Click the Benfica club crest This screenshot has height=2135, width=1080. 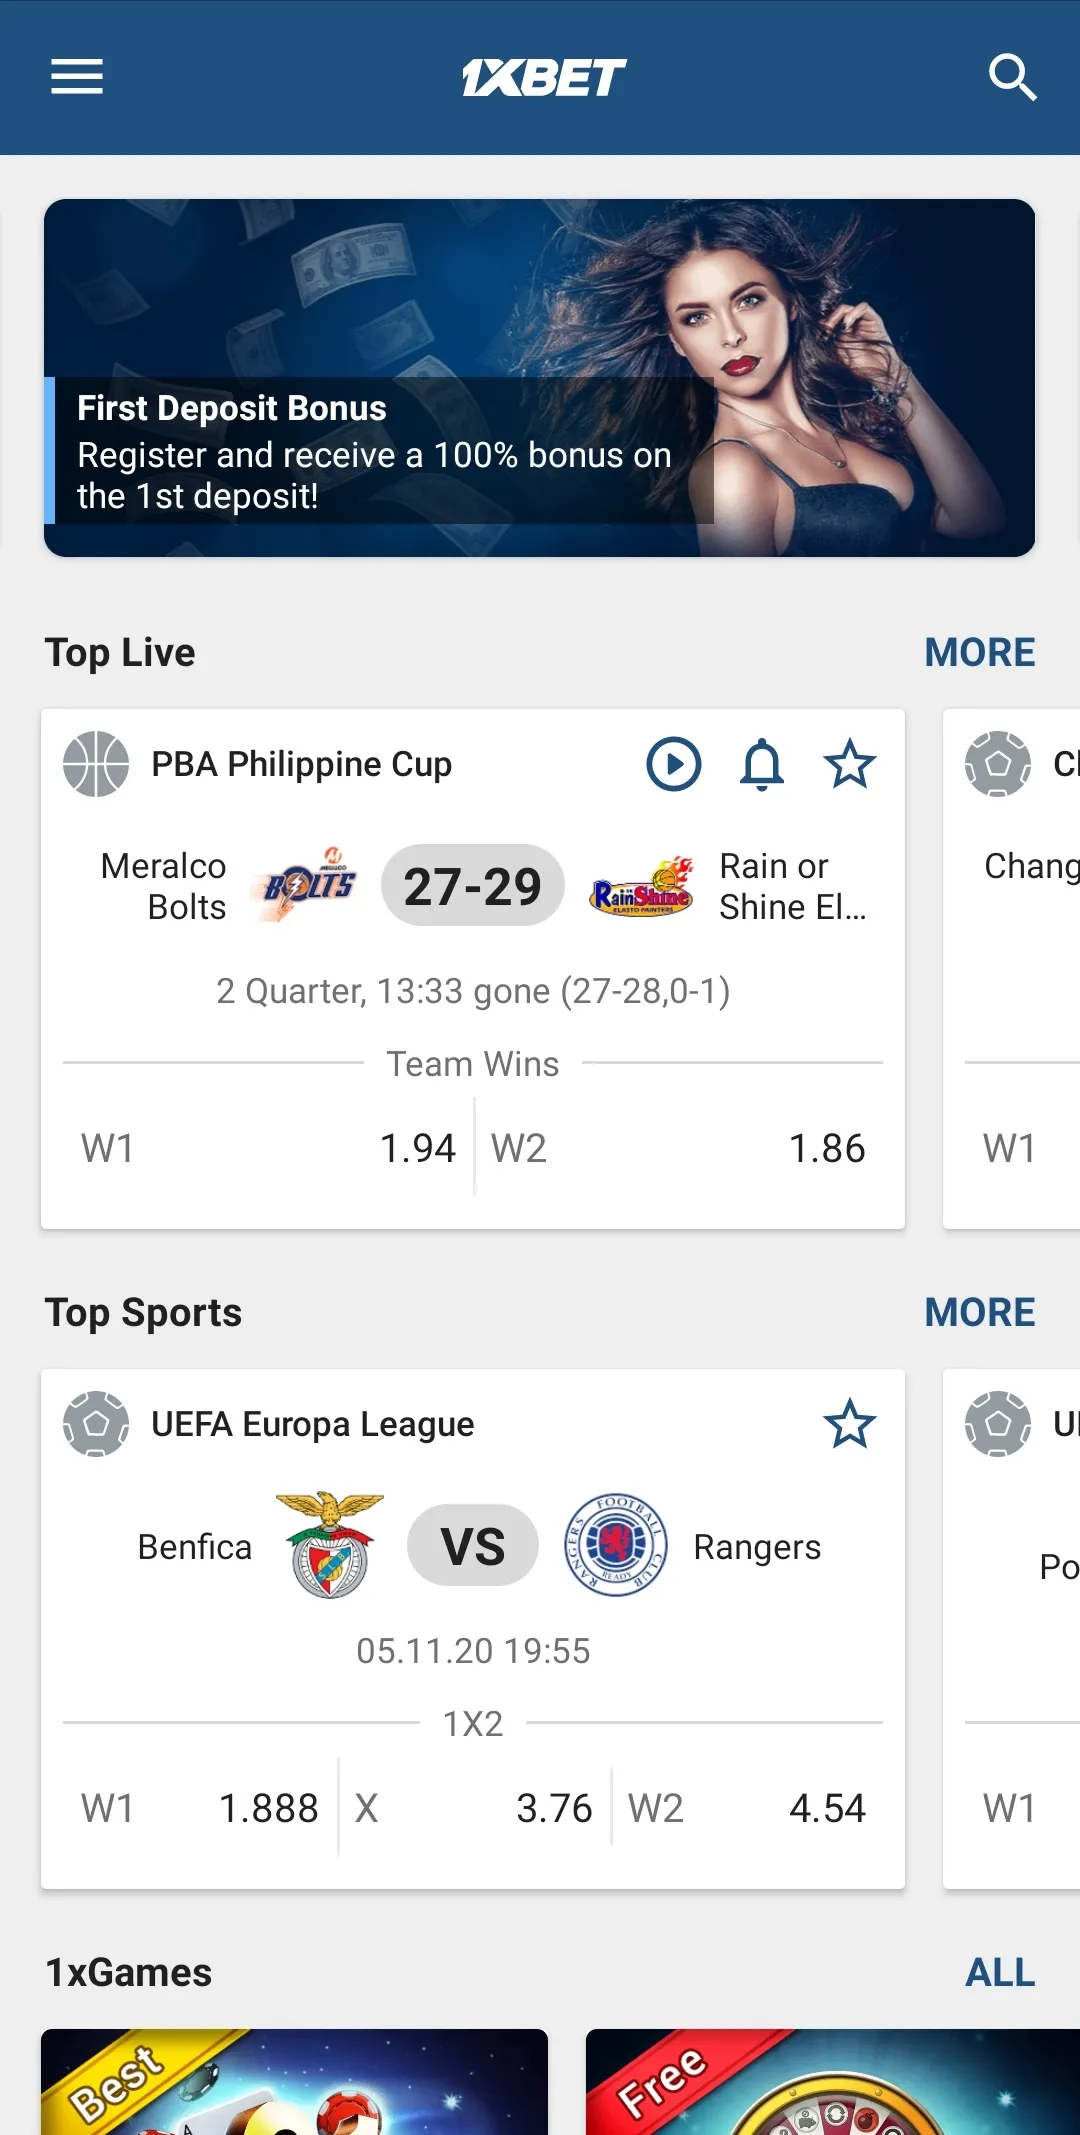(x=330, y=1546)
